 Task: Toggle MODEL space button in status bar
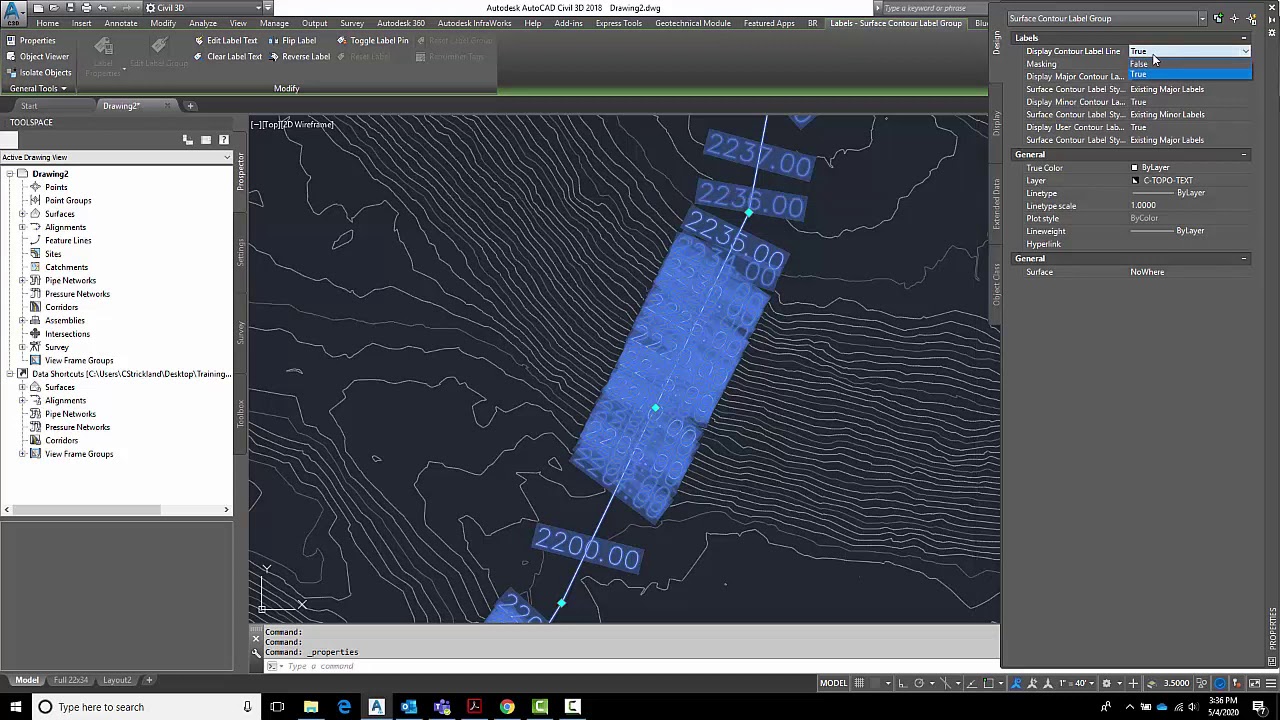tap(833, 683)
